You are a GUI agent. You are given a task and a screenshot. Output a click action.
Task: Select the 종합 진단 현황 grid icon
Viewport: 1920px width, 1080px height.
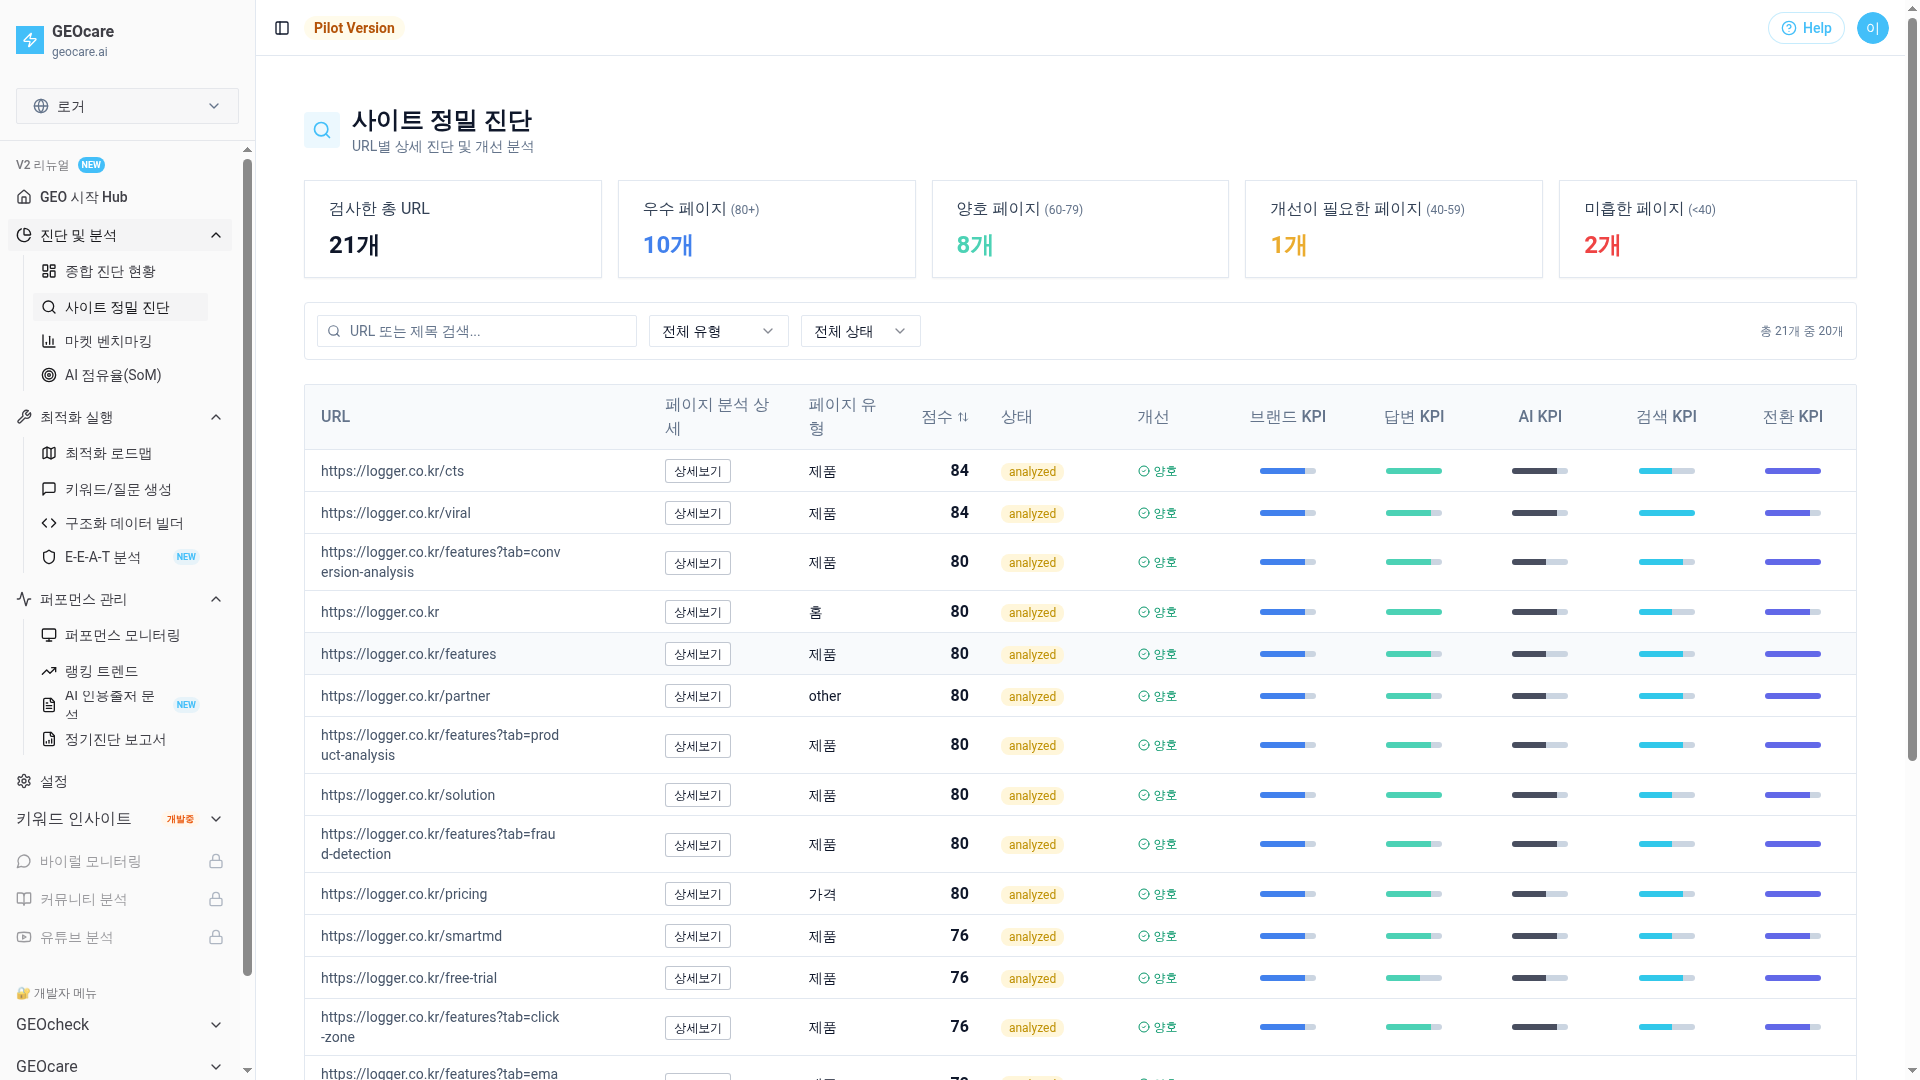coord(47,270)
